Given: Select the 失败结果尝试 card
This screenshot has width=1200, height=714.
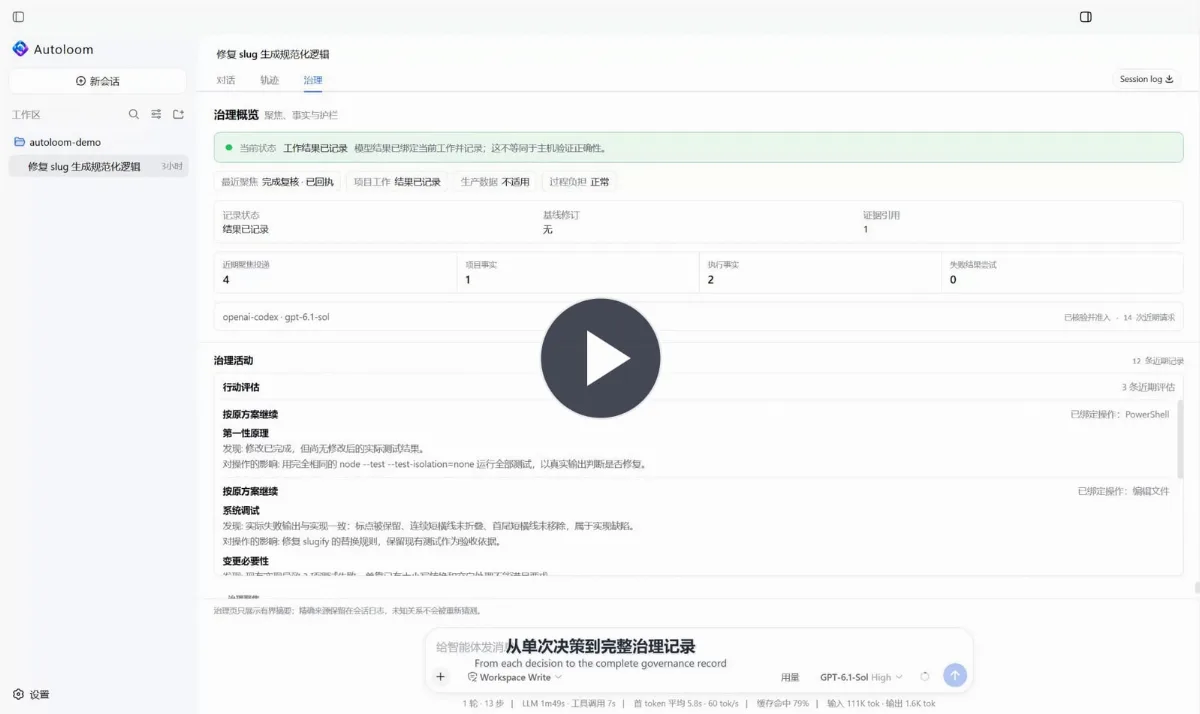Looking at the screenshot, I should click(x=1062, y=272).
